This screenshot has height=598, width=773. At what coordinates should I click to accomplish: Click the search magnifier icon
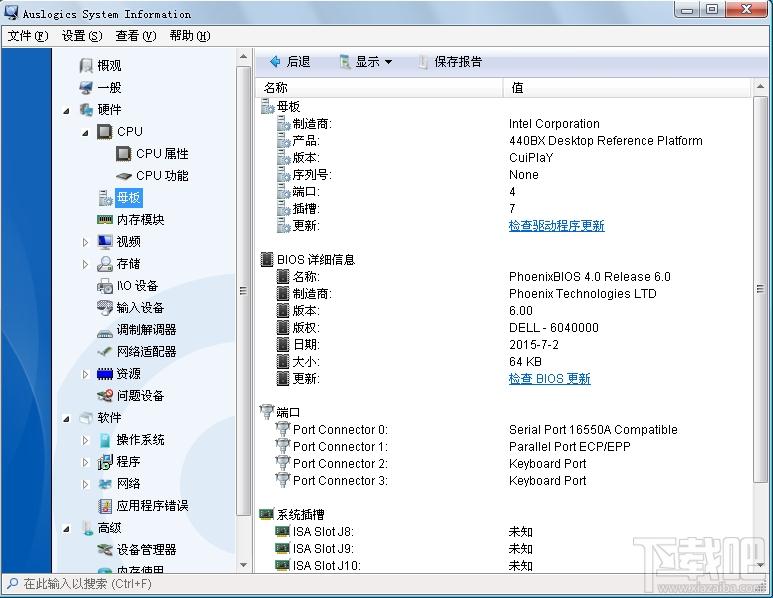pyautogui.click(x=12, y=583)
